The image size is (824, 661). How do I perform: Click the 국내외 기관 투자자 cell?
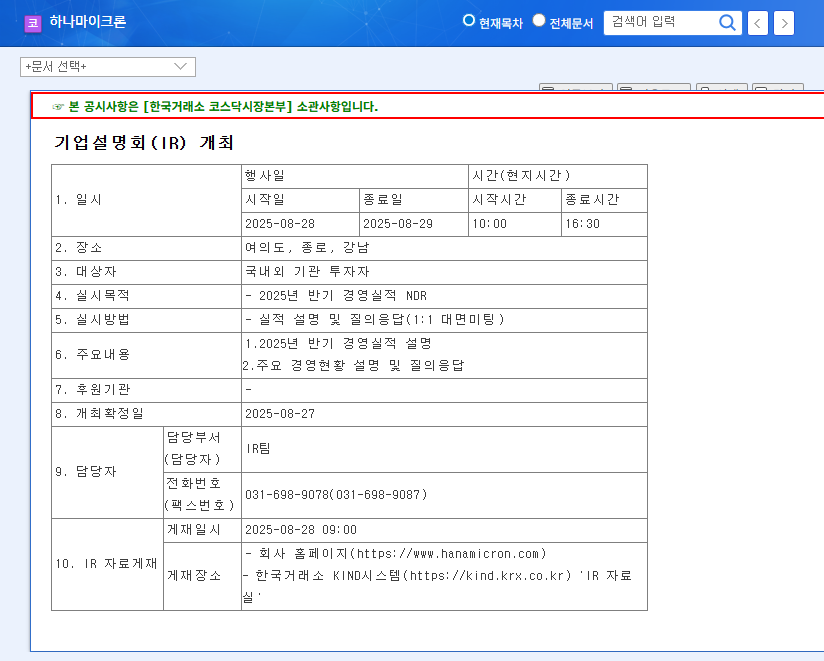click(x=444, y=272)
